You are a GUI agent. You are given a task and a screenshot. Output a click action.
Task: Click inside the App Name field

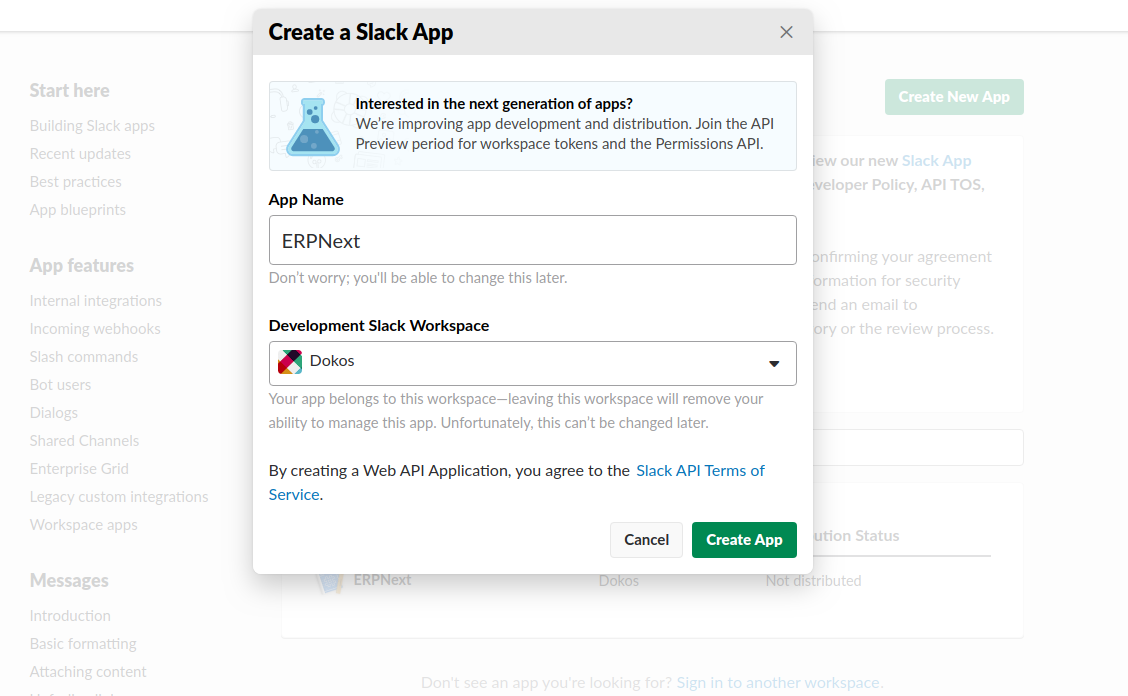click(532, 240)
